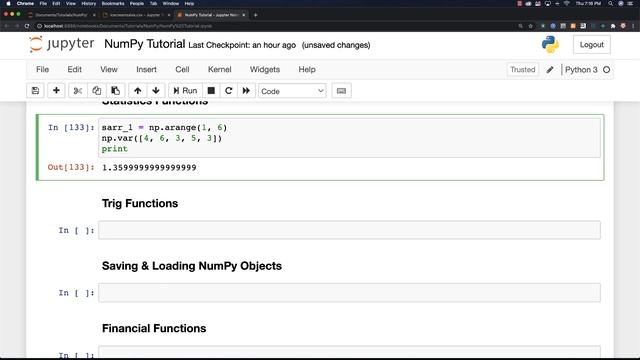Image resolution: width=640 pixels, height=360 pixels.
Task: Click the Saving & Loading NumPy Objects heading
Action: (192, 266)
